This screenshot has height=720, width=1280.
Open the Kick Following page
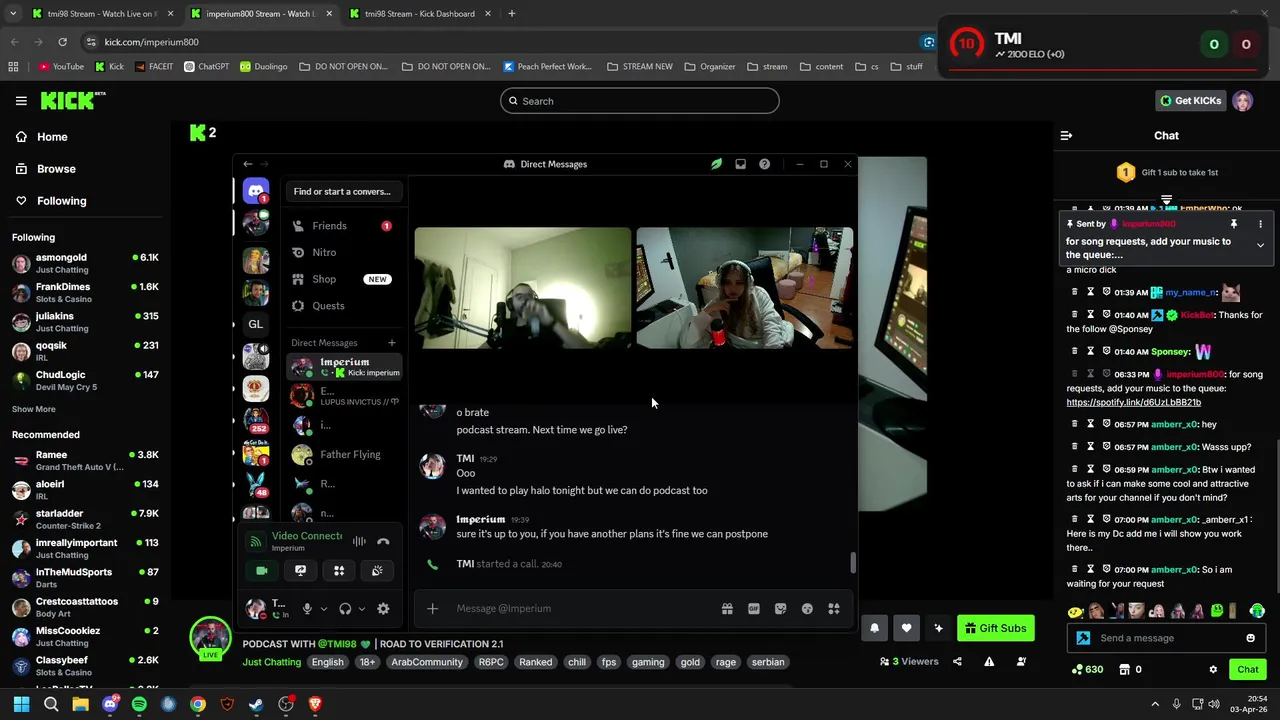tap(51, 201)
